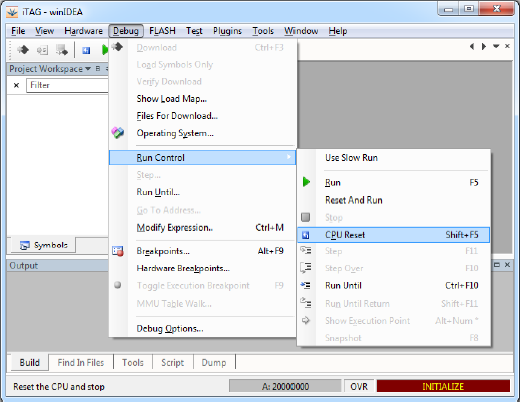Click the CPU Reset toolbar icon
Viewport: 520px width, 403px height.
tap(86, 50)
